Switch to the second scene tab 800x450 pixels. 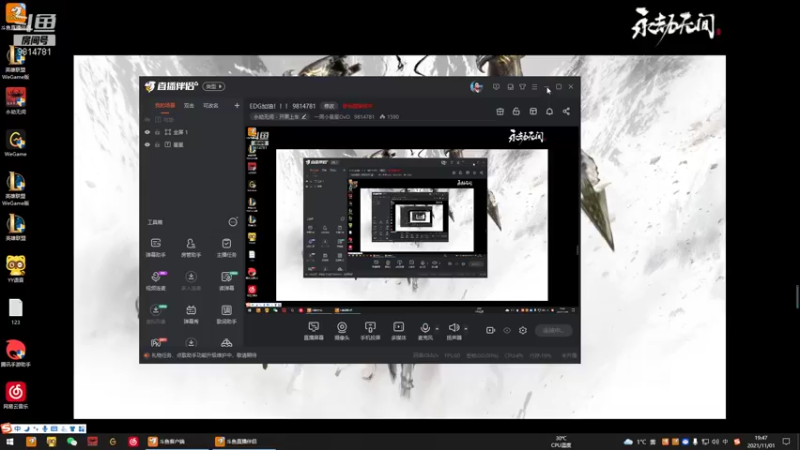(189, 106)
